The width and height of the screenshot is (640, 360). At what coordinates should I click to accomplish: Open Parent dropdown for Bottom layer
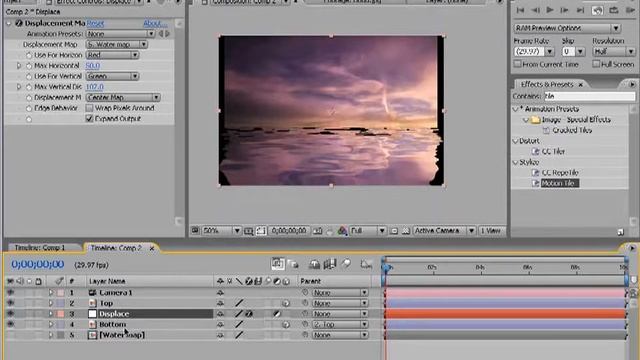[x=340, y=324]
